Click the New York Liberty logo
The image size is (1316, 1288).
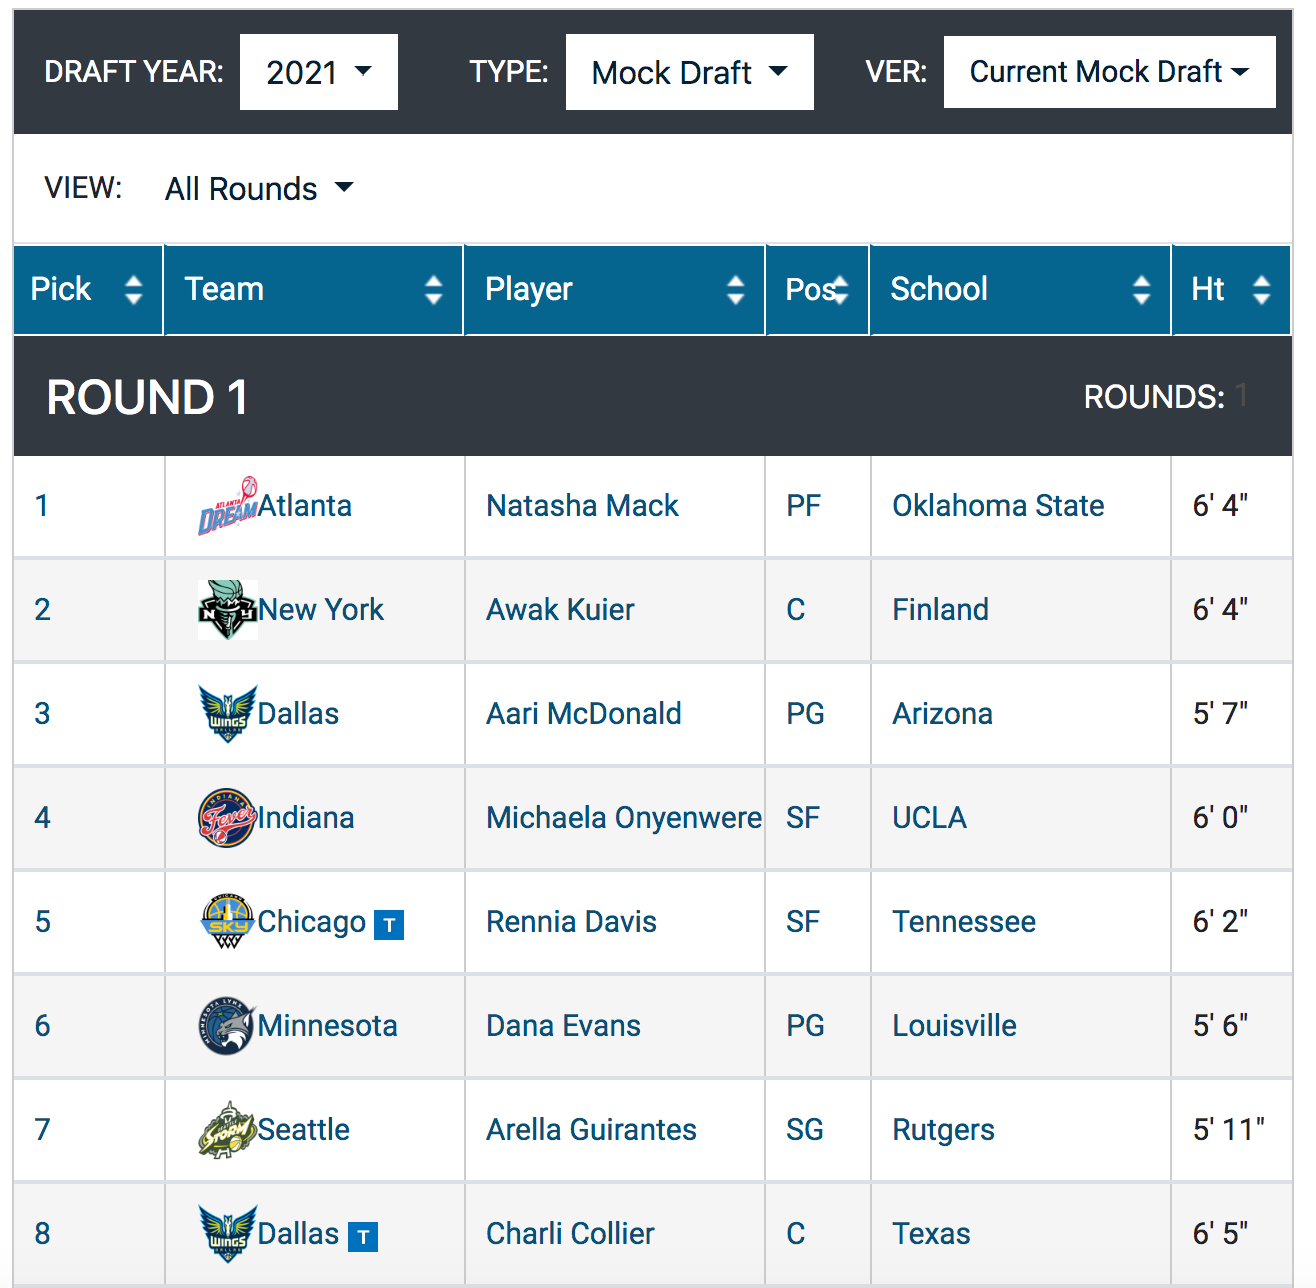pyautogui.click(x=228, y=610)
